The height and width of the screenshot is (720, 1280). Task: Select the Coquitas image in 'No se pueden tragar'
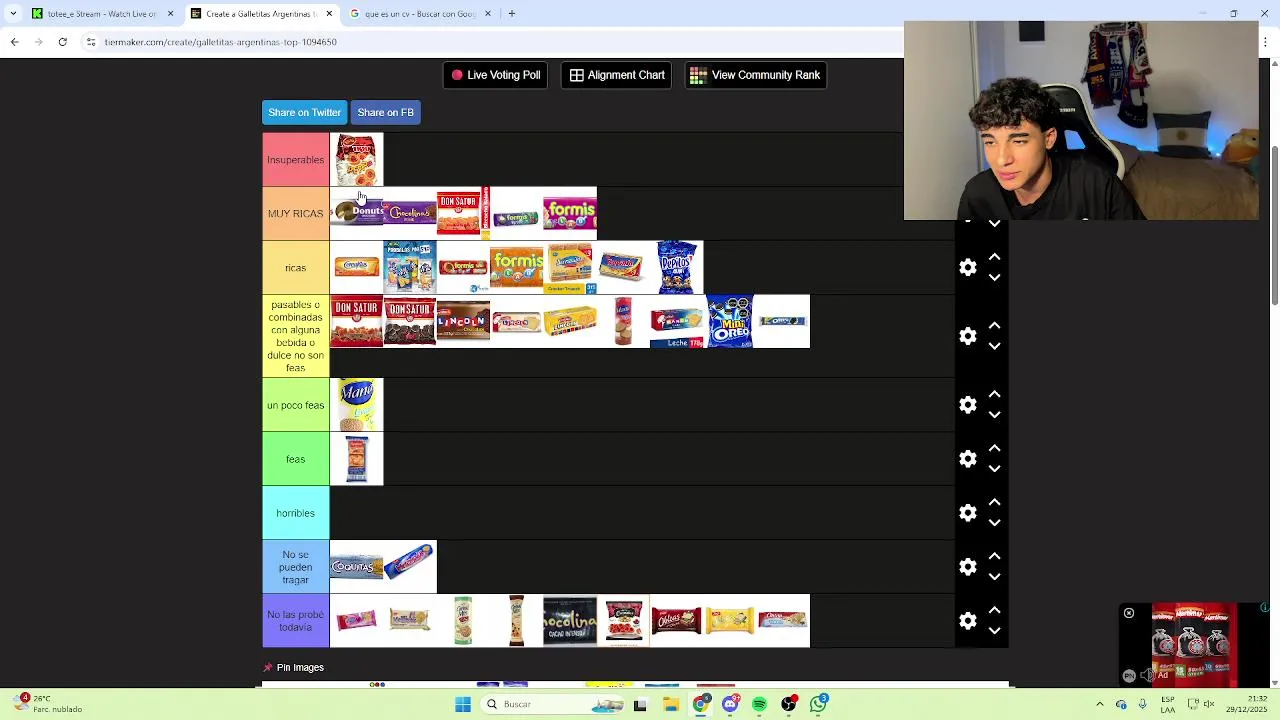point(357,567)
